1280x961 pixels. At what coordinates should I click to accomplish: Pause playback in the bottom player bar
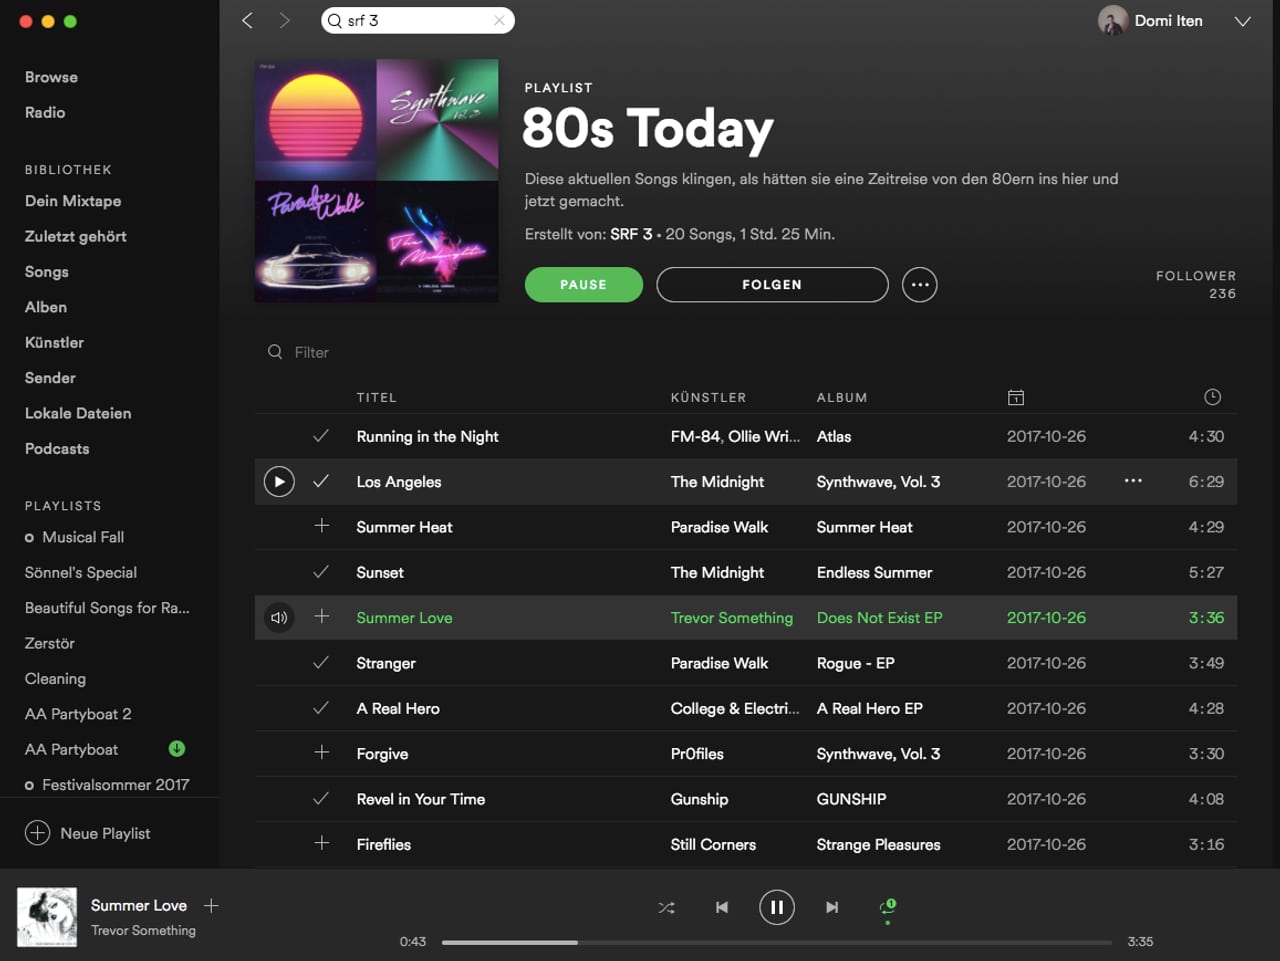[776, 907]
